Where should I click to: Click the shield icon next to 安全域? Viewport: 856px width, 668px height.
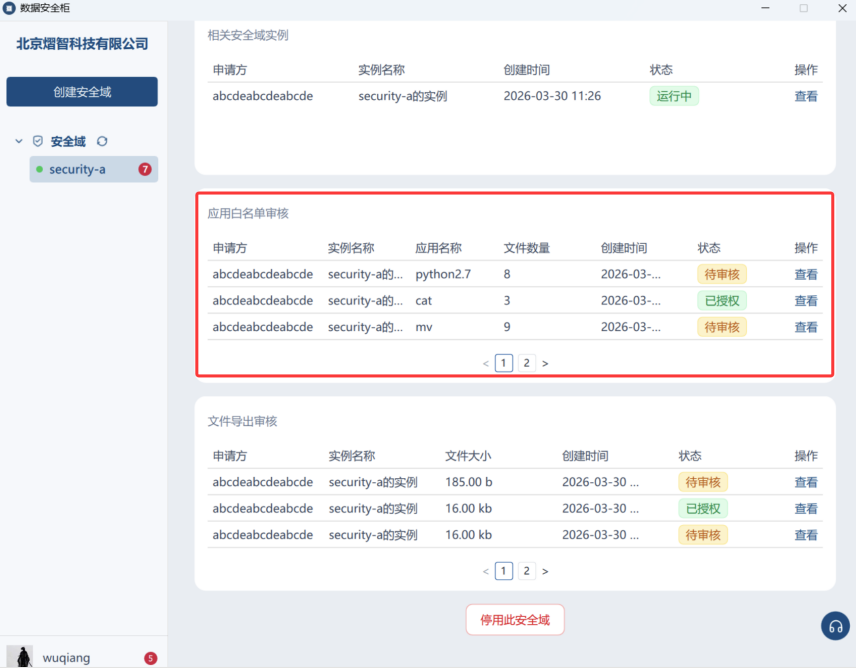pyautogui.click(x=38, y=141)
